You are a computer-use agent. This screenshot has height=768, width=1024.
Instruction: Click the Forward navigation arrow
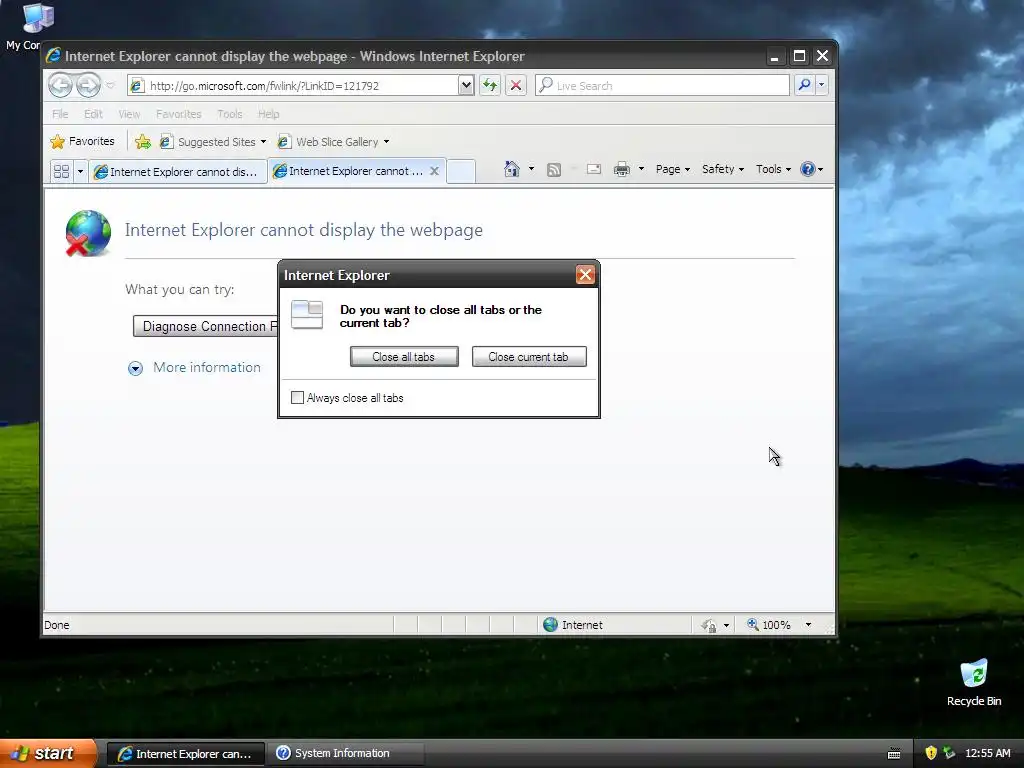coord(88,86)
